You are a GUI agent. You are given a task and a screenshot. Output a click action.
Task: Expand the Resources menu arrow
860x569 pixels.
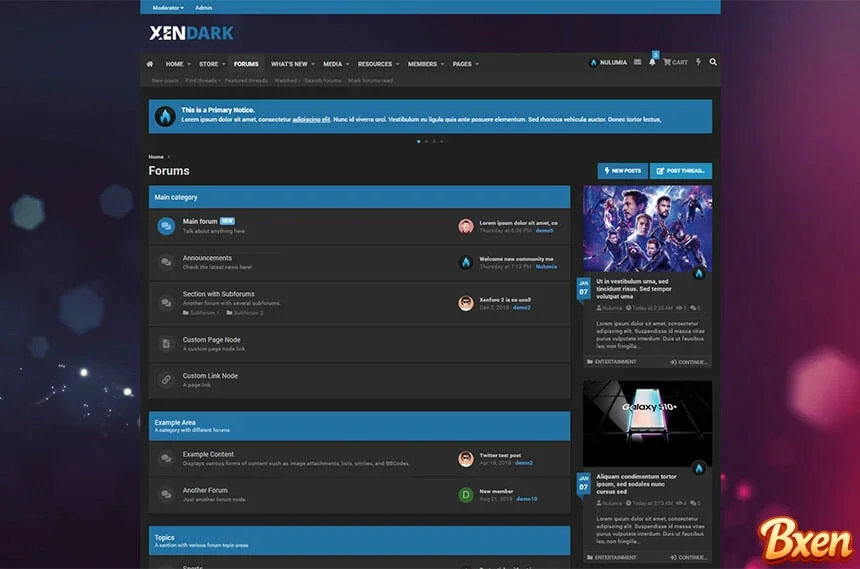coord(398,64)
